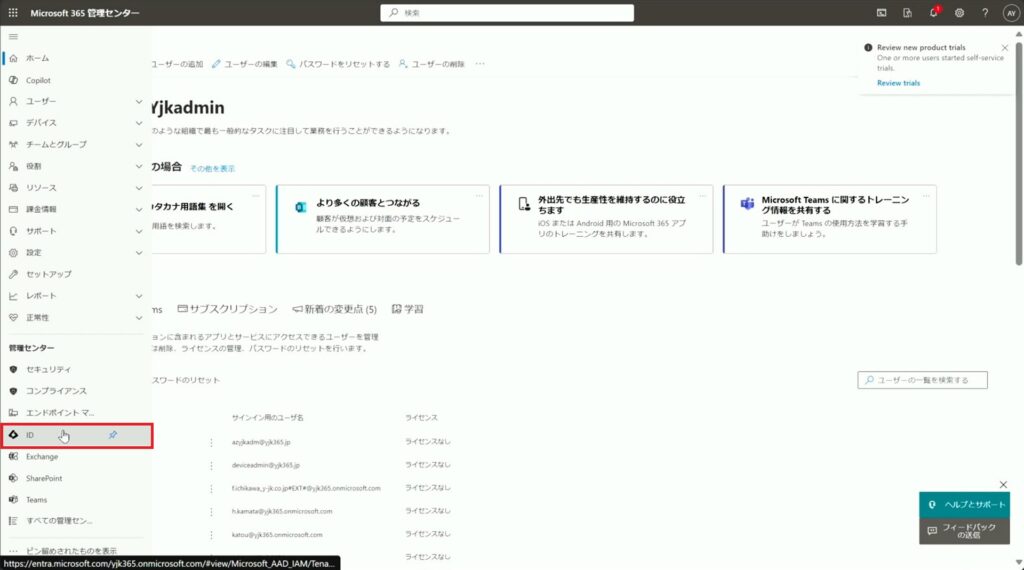
Task: Expand the Support (サポート) sidebar section
Action: [x=138, y=231]
